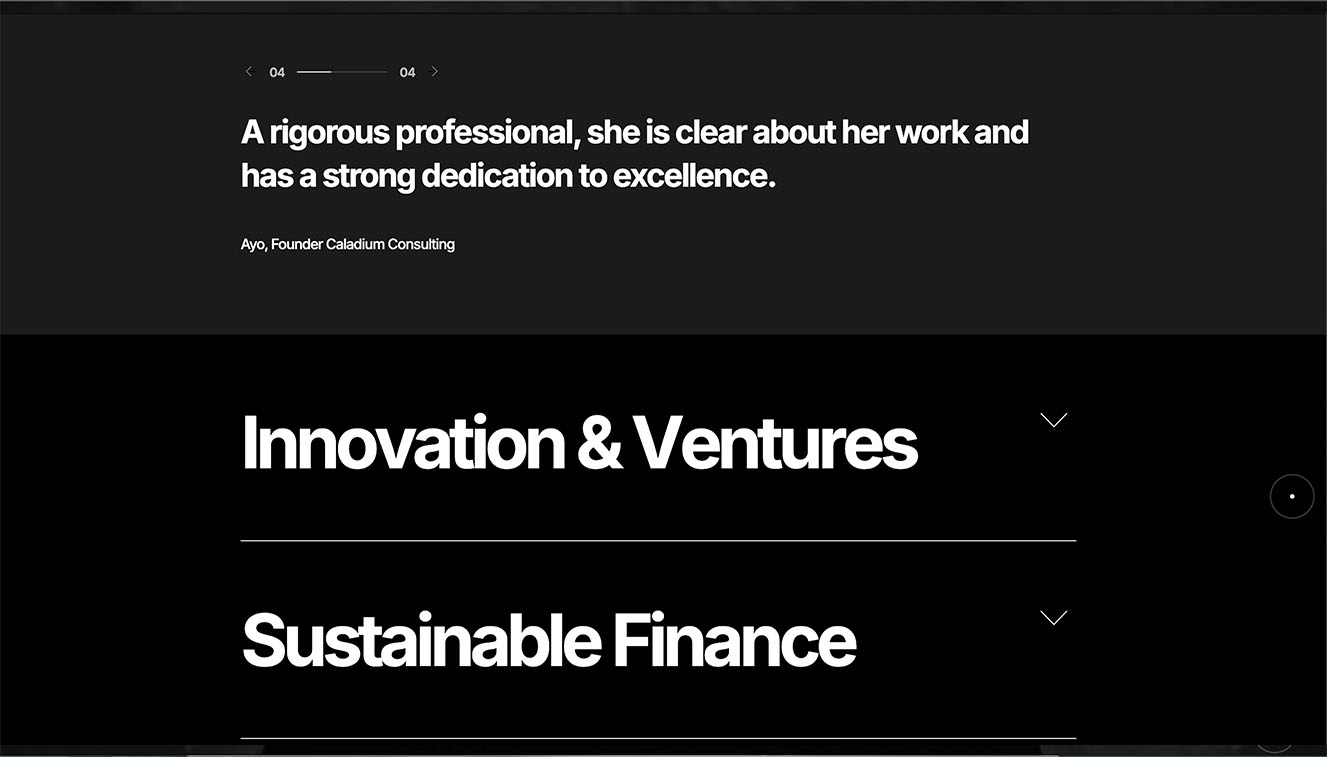1327x757 pixels.
Task: Click the word "Sustainable" in the heading
Action: click(420, 641)
